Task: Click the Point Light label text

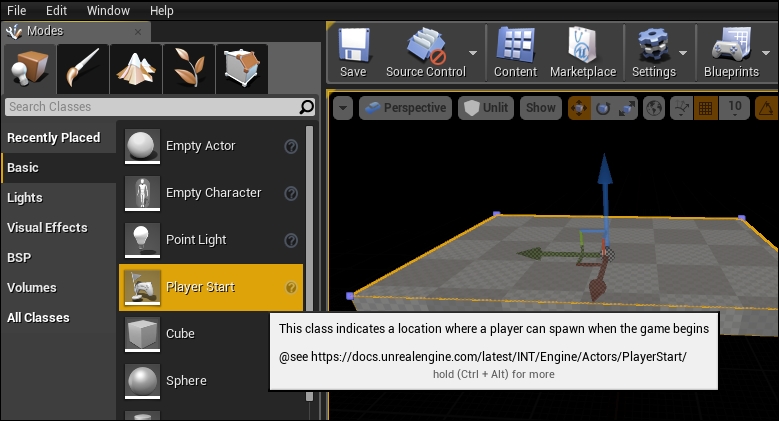Action: (196, 240)
